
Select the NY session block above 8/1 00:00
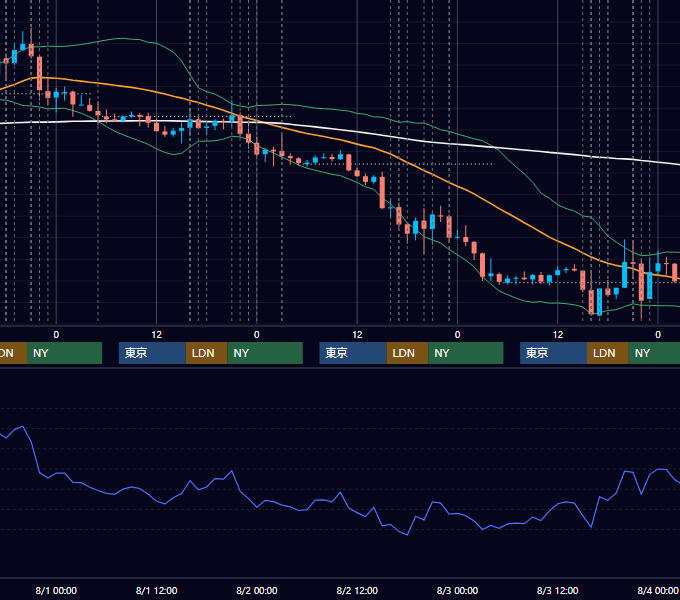coord(64,353)
